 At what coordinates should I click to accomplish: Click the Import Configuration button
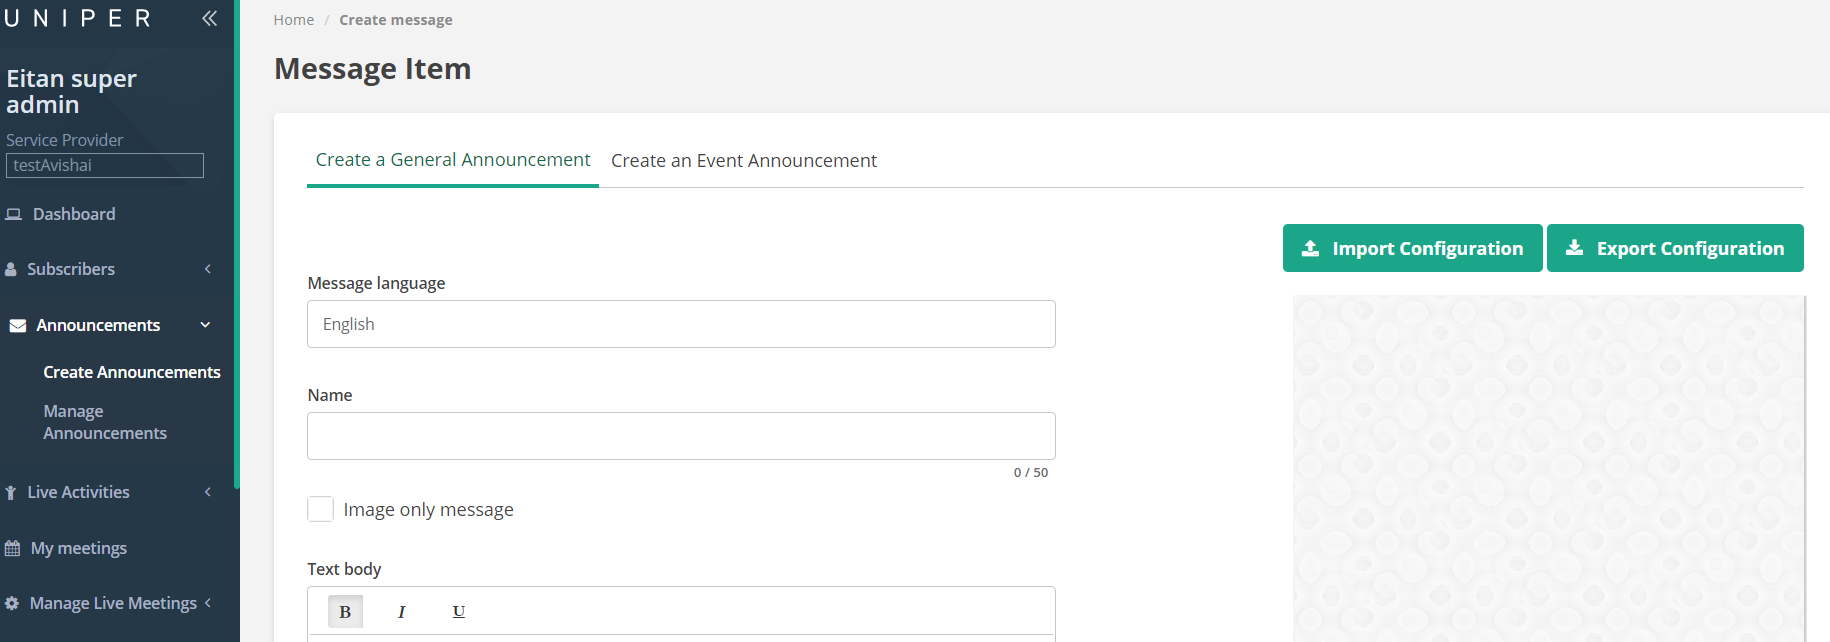click(1412, 248)
